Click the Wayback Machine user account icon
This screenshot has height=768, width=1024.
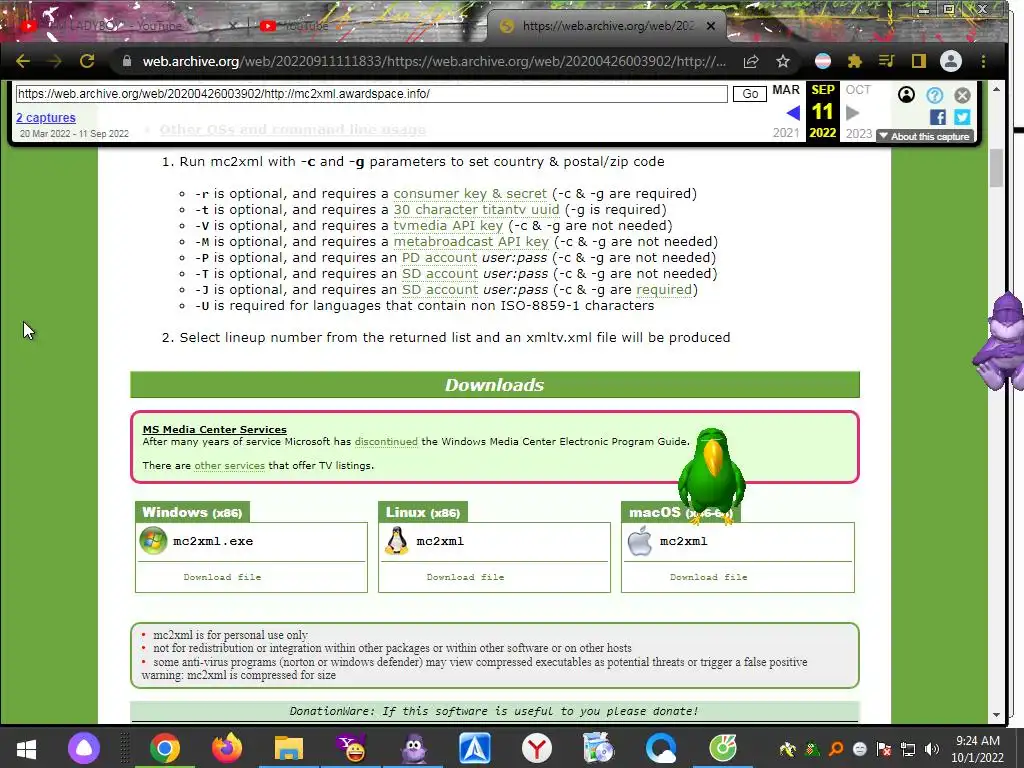click(906, 95)
